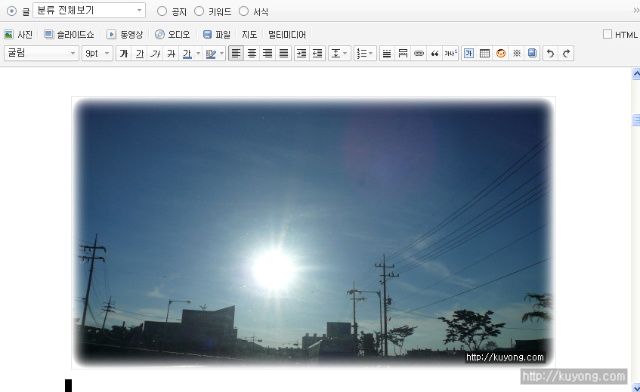Click the line spacing icon
Image resolution: width=640 pixels, height=392 pixels.
(x=336, y=53)
